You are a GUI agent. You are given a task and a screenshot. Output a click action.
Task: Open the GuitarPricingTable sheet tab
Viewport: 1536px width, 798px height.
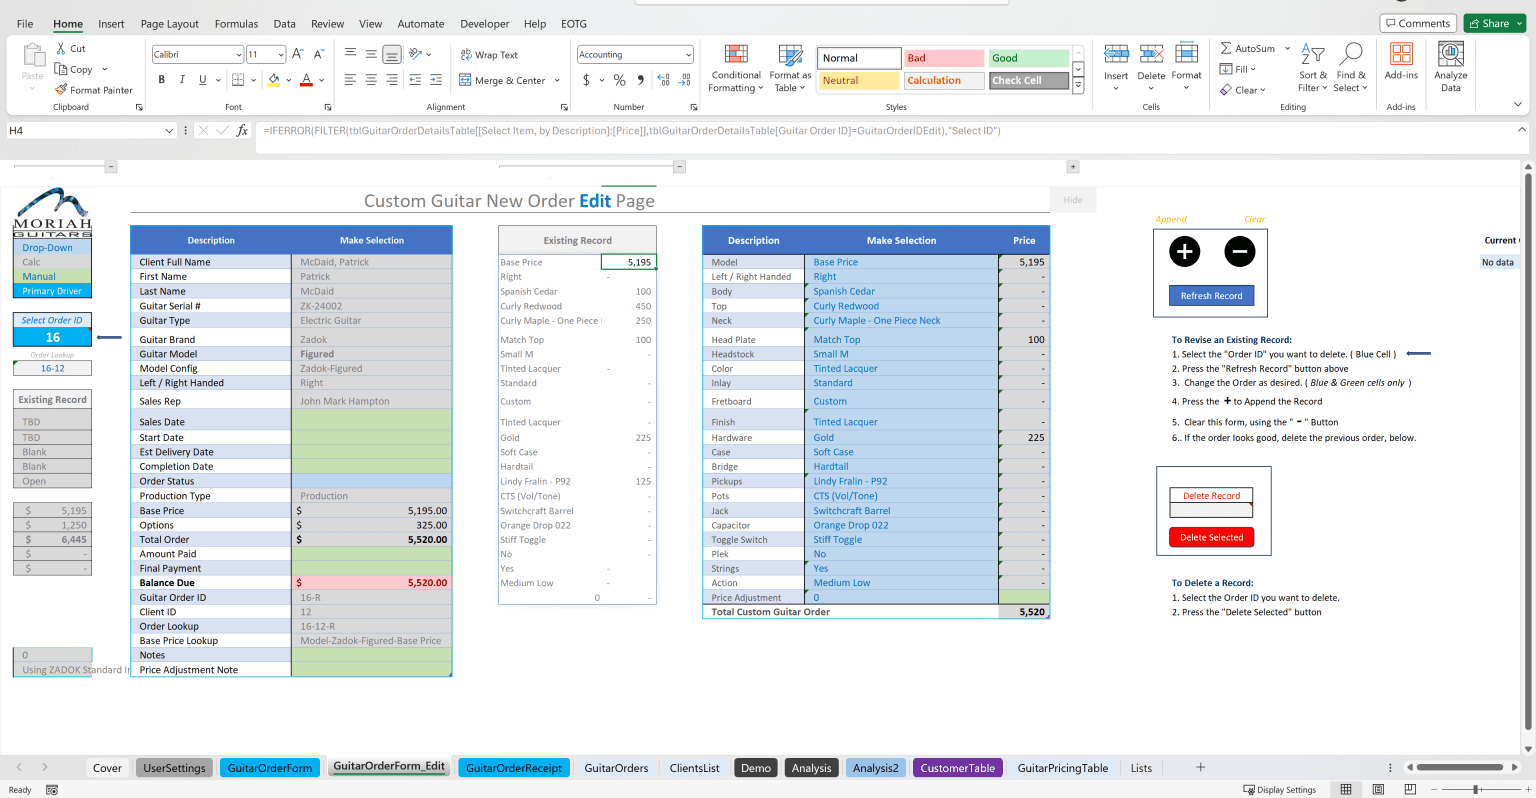click(x=1063, y=768)
